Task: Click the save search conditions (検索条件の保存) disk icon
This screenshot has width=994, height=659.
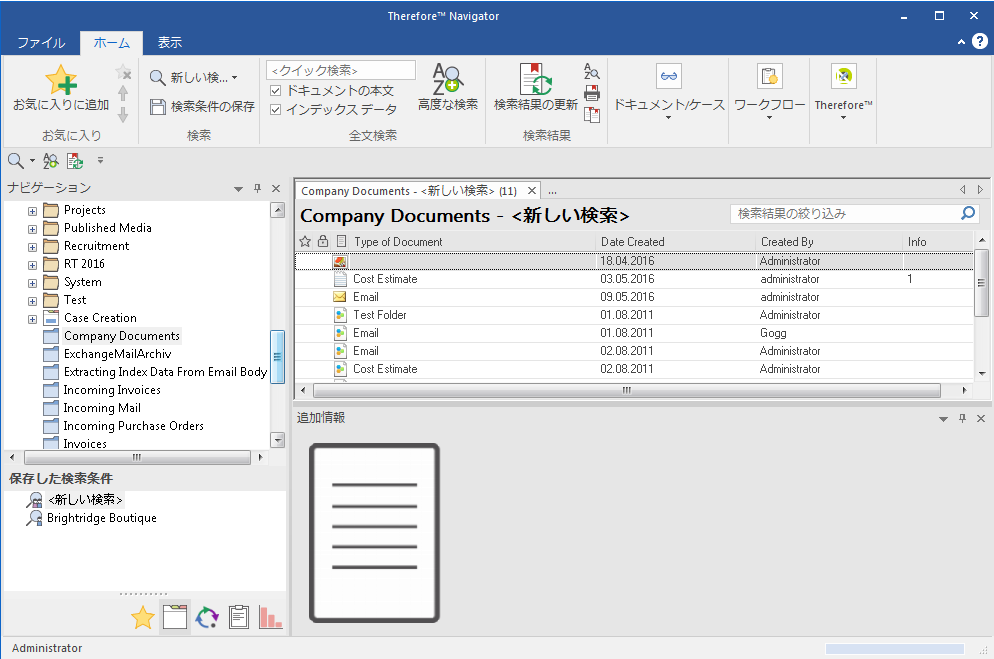Action: 157,106
